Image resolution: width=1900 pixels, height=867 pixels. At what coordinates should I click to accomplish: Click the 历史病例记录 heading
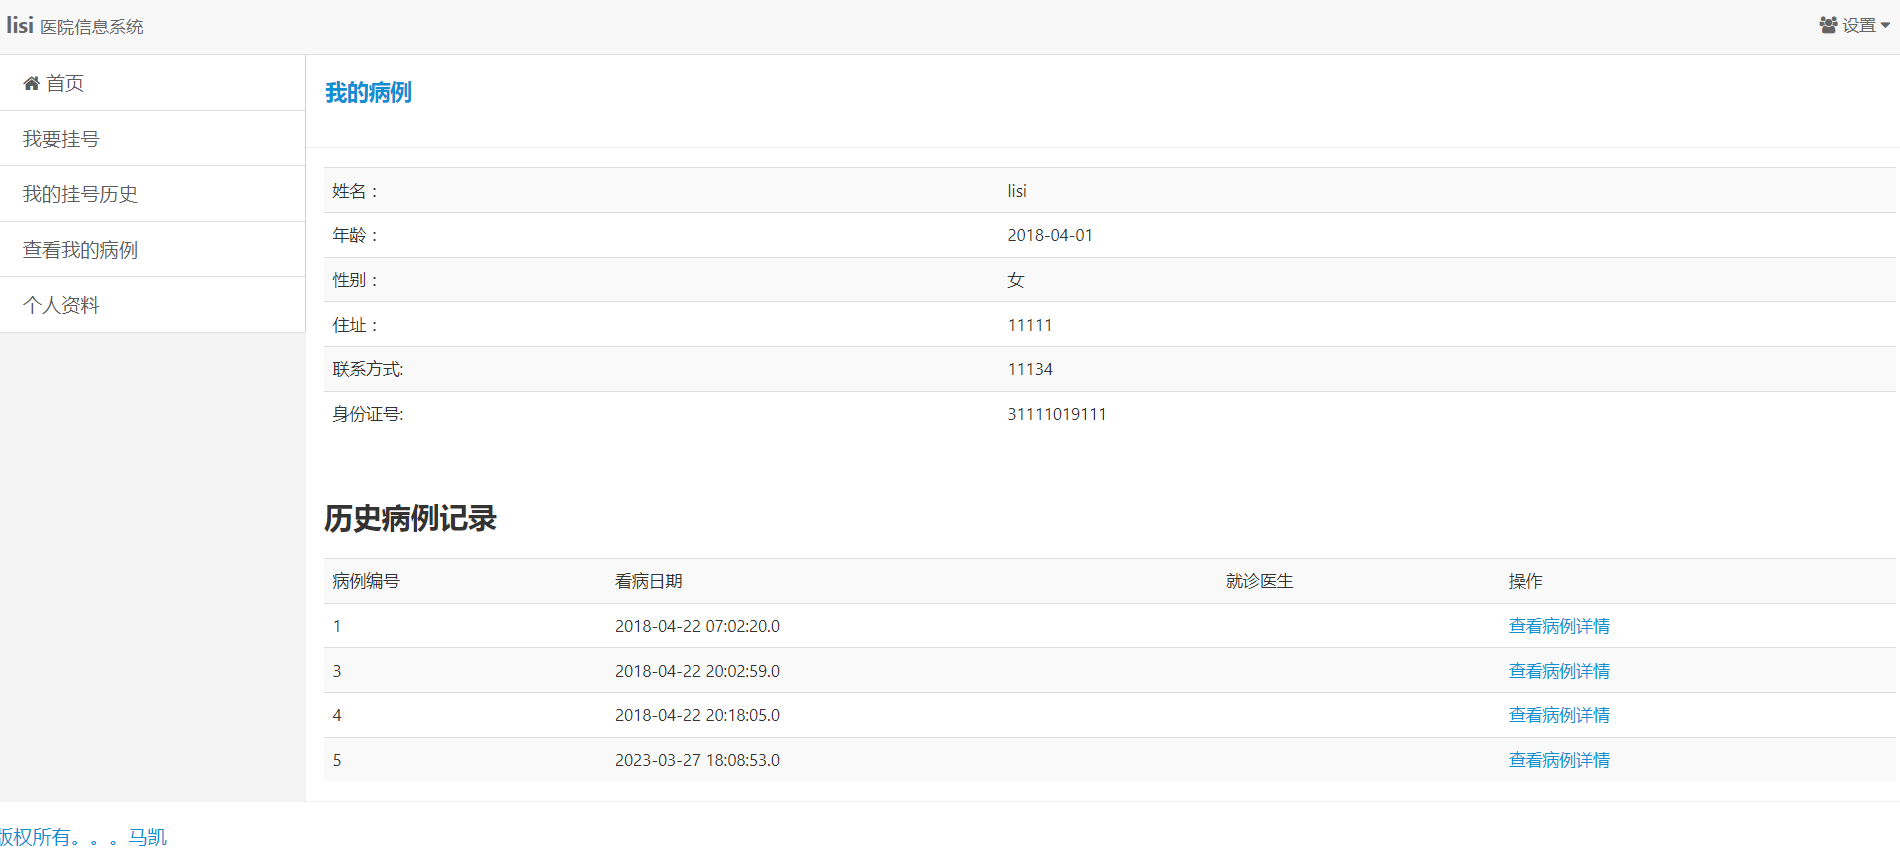pyautogui.click(x=410, y=518)
